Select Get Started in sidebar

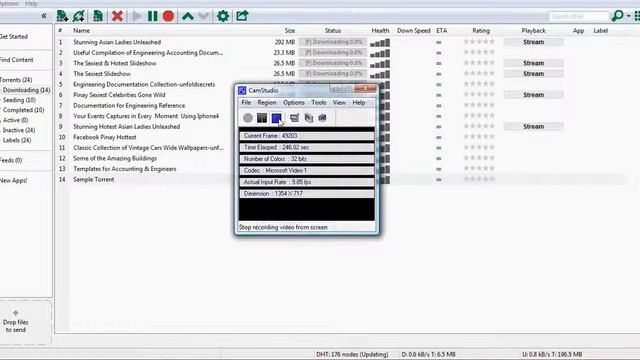14,36
